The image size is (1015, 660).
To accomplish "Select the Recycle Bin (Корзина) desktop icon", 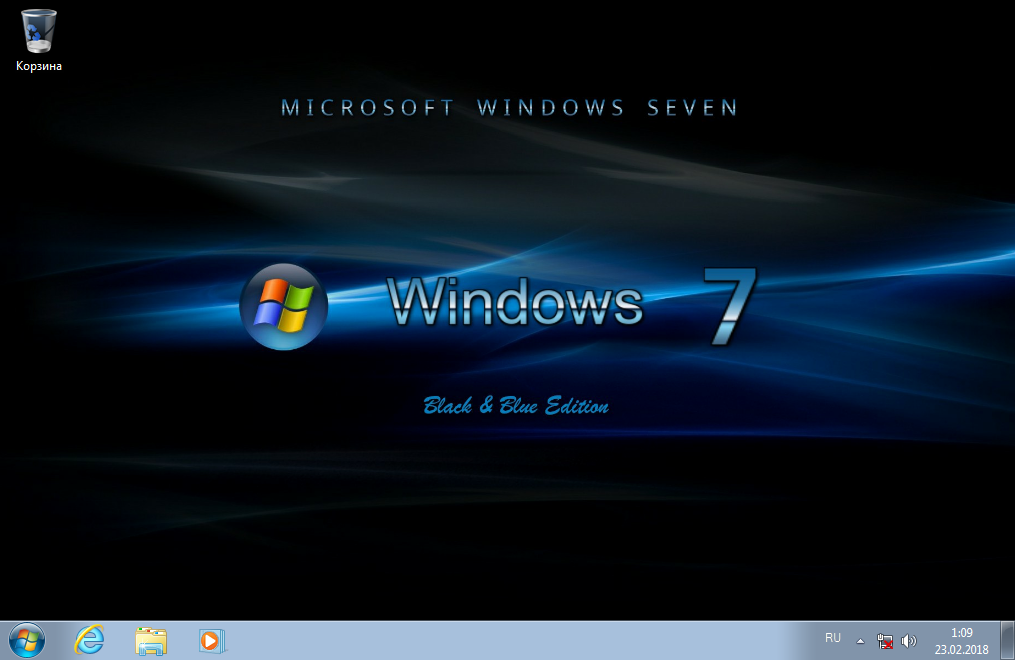I will tap(39, 39).
